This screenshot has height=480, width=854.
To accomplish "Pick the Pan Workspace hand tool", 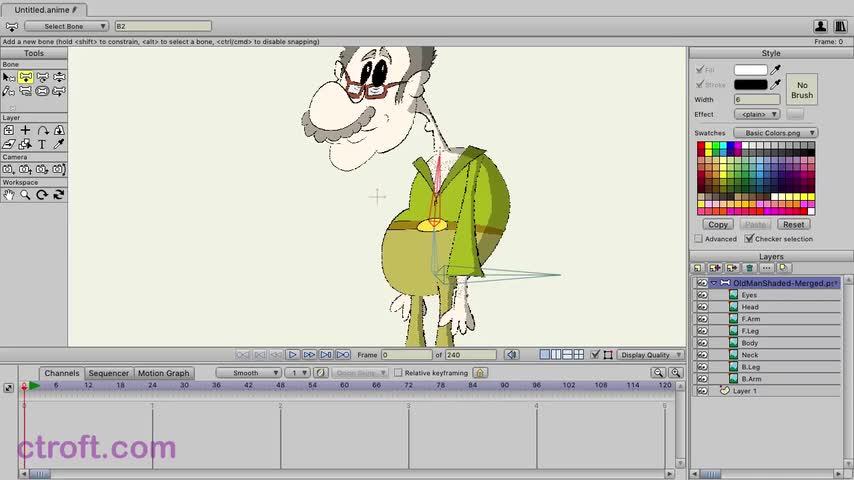I will pyautogui.click(x=9, y=195).
